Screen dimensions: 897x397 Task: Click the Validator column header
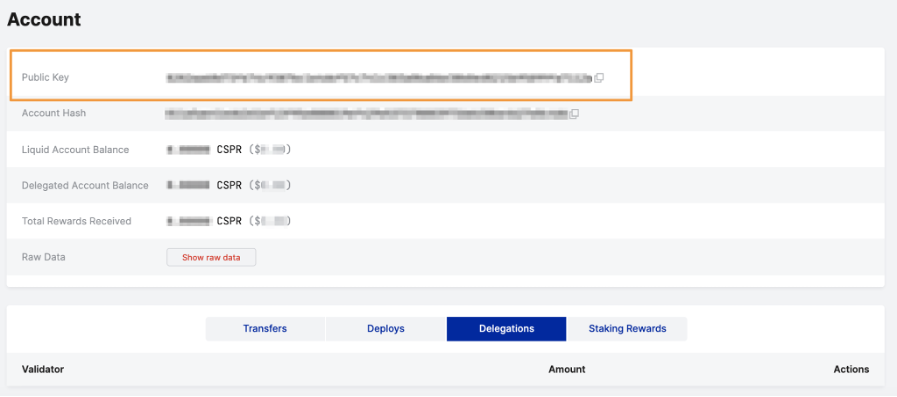tap(43, 370)
